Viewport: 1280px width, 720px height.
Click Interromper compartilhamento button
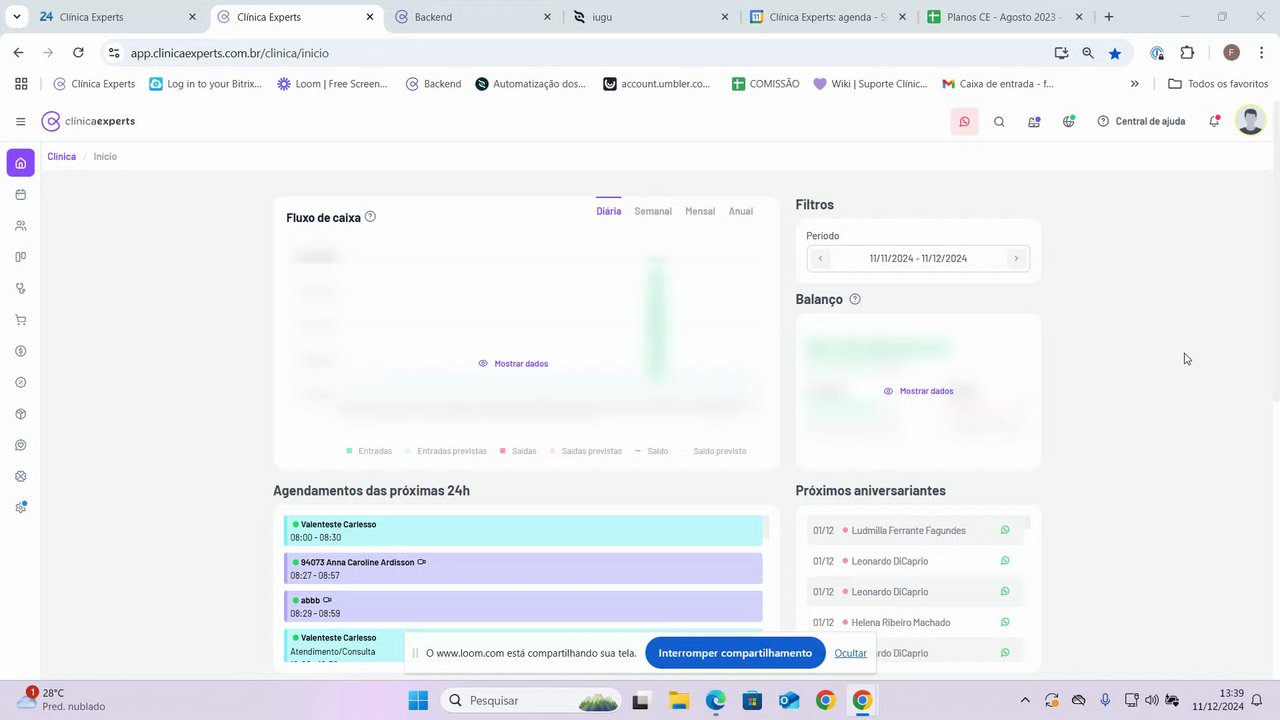735,653
